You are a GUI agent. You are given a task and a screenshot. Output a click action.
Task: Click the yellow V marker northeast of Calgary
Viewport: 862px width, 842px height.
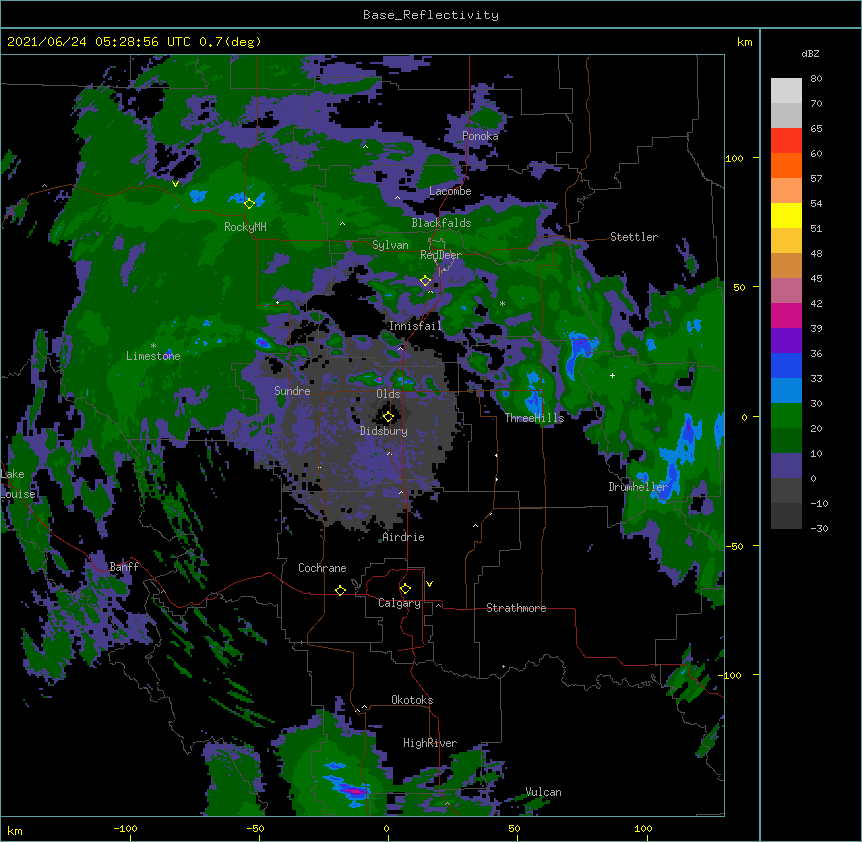(429, 584)
